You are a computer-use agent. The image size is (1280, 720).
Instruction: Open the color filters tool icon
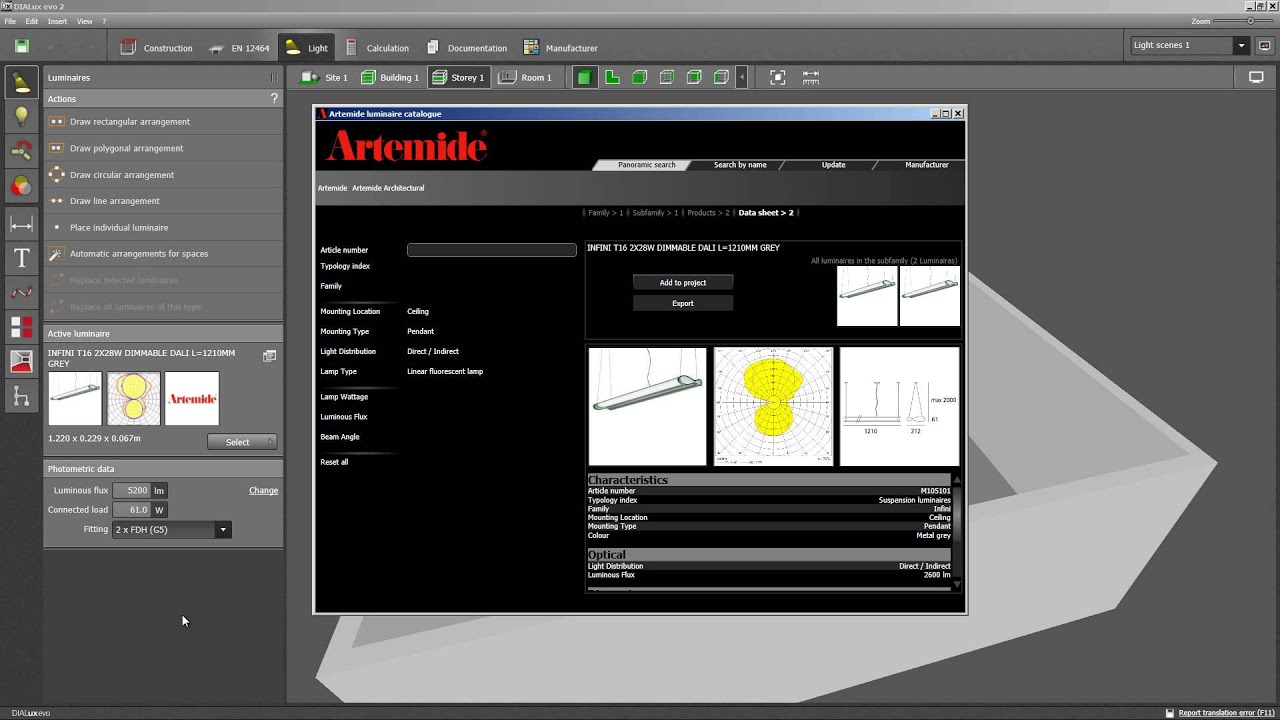click(x=21, y=187)
